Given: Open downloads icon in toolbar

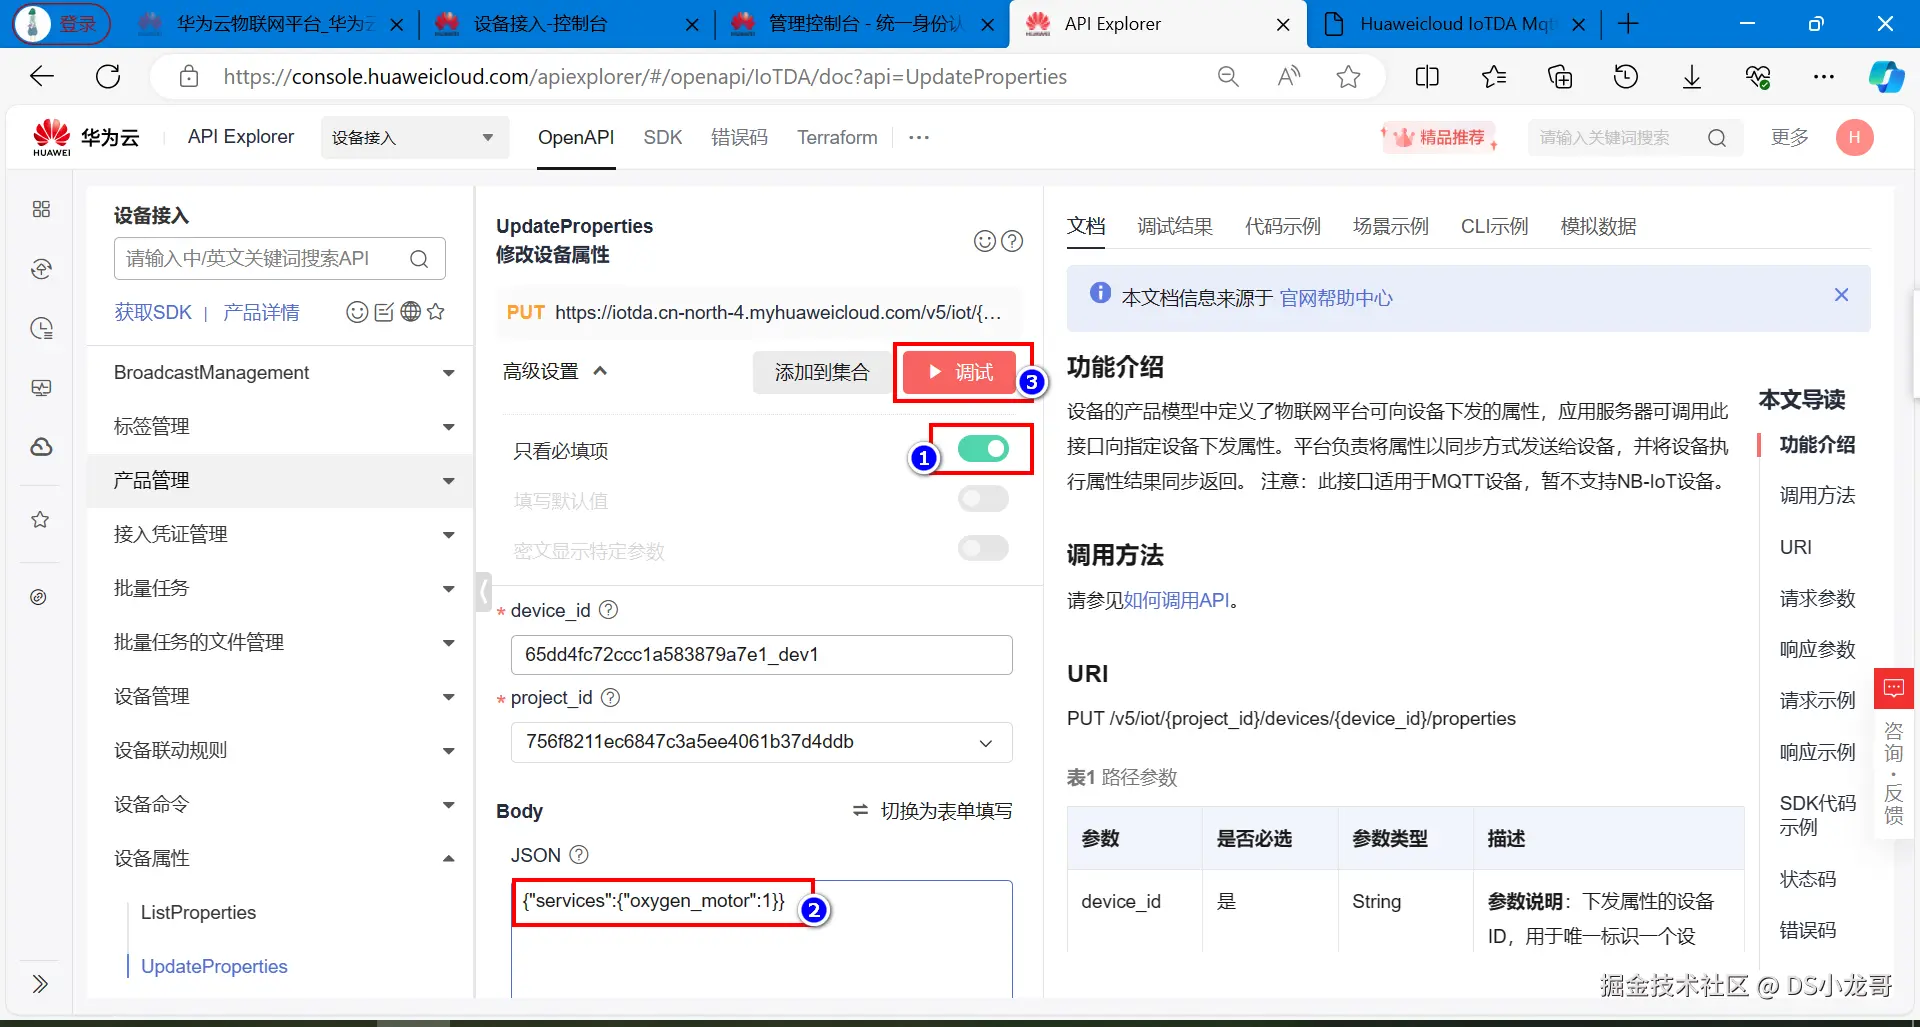Looking at the screenshot, I should [x=1692, y=76].
